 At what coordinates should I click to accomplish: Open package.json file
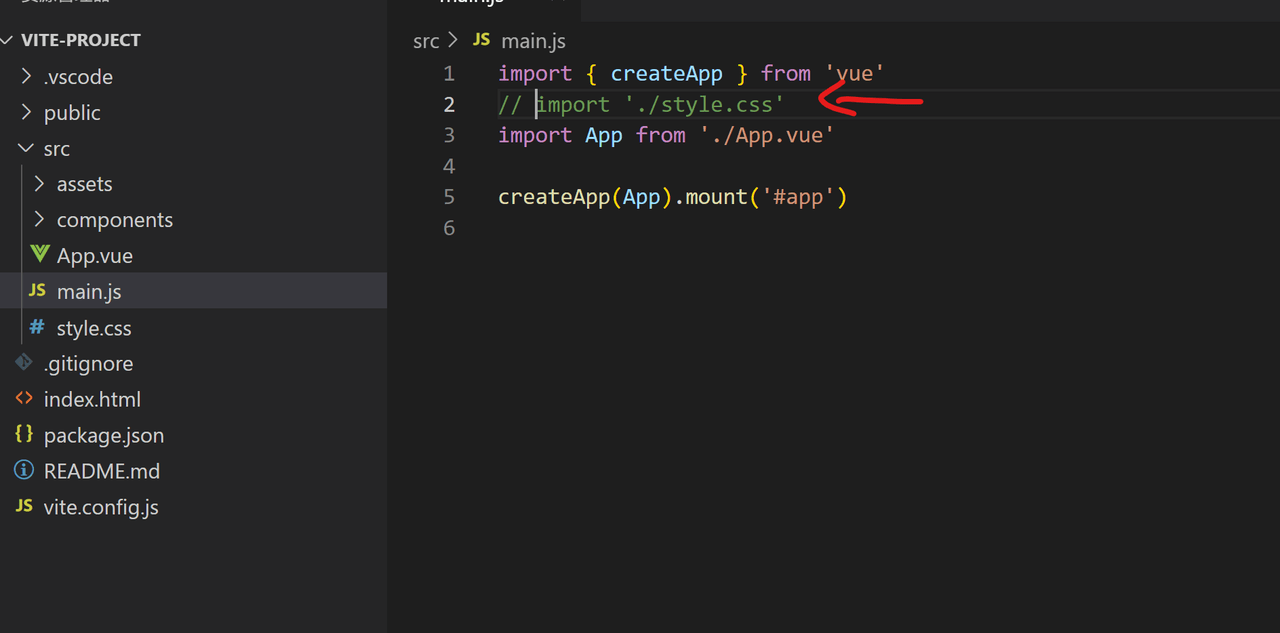click(104, 436)
